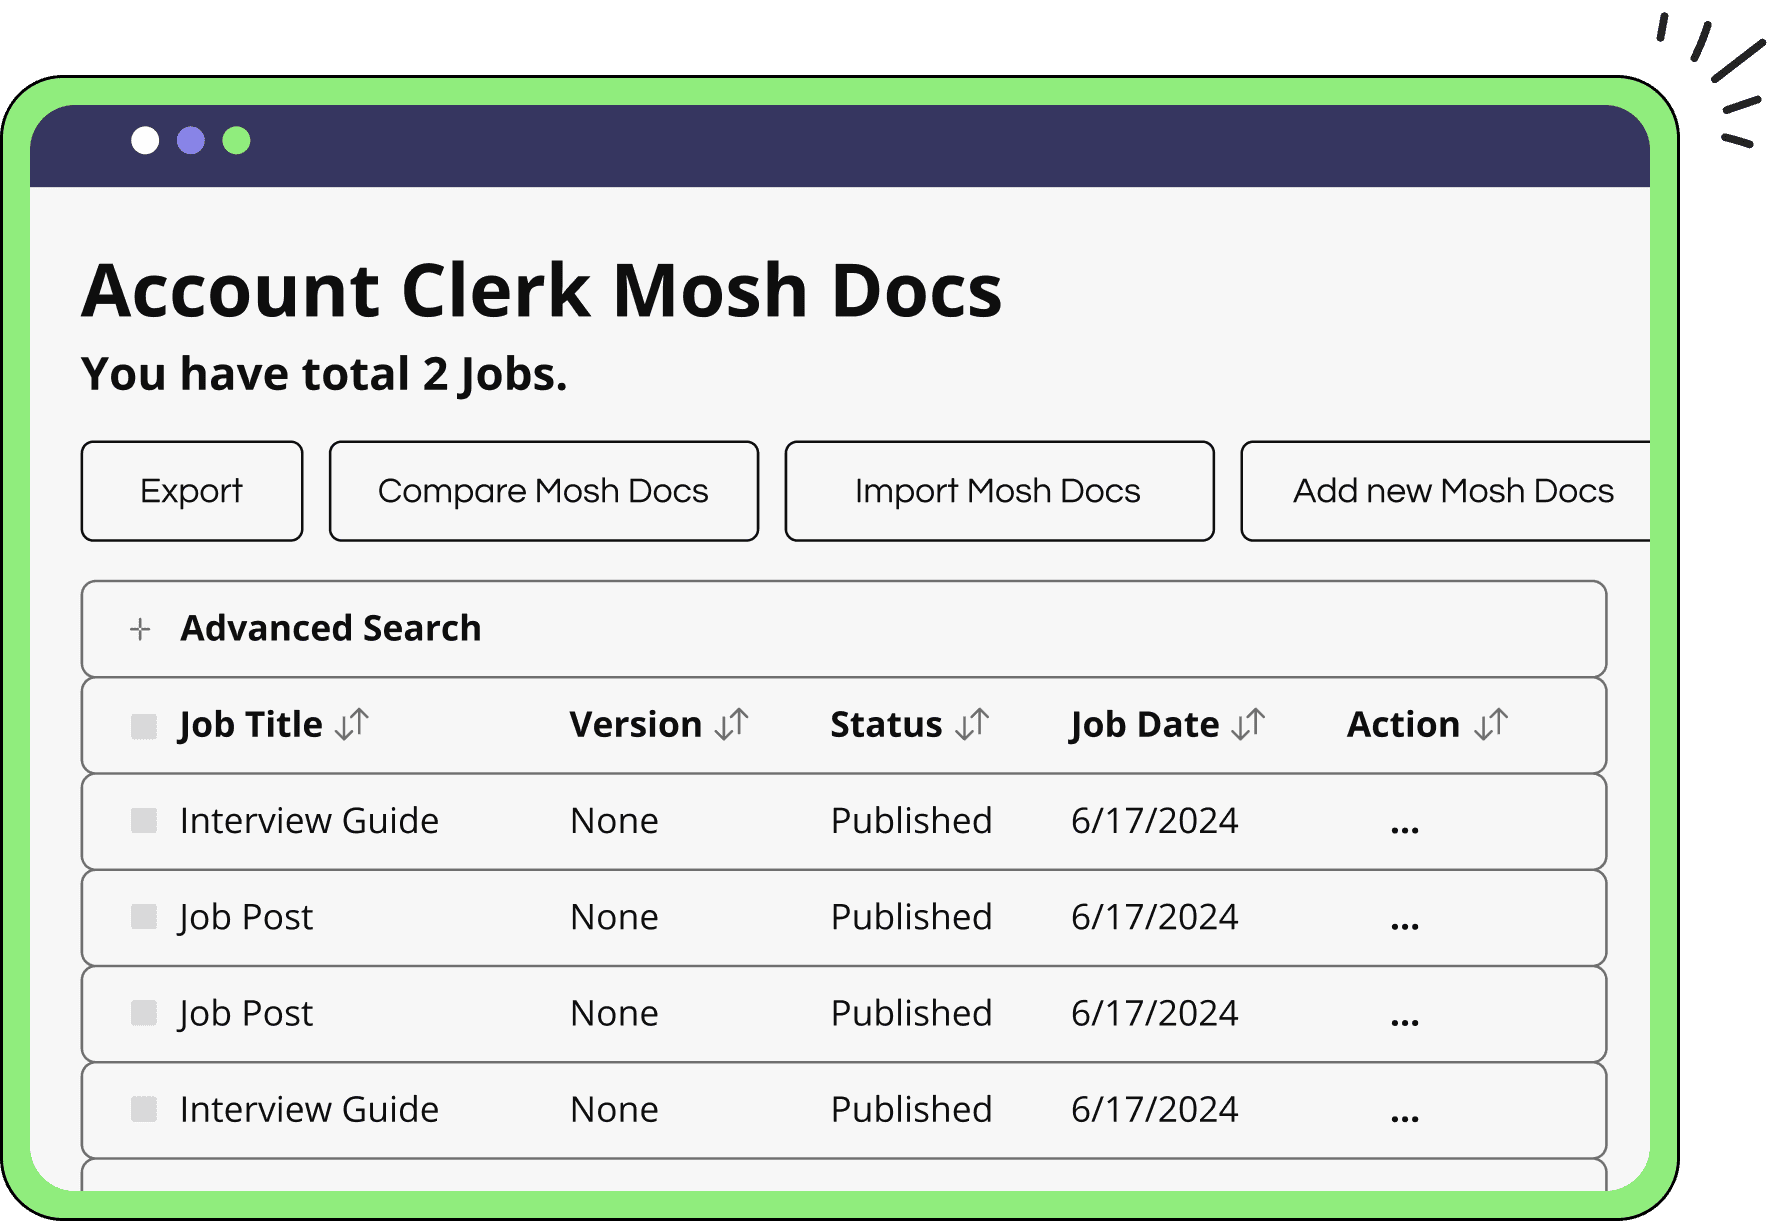Image resolution: width=1792 pixels, height=1221 pixels.
Task: Sort by Job Title column arrows
Action: pyautogui.click(x=352, y=724)
